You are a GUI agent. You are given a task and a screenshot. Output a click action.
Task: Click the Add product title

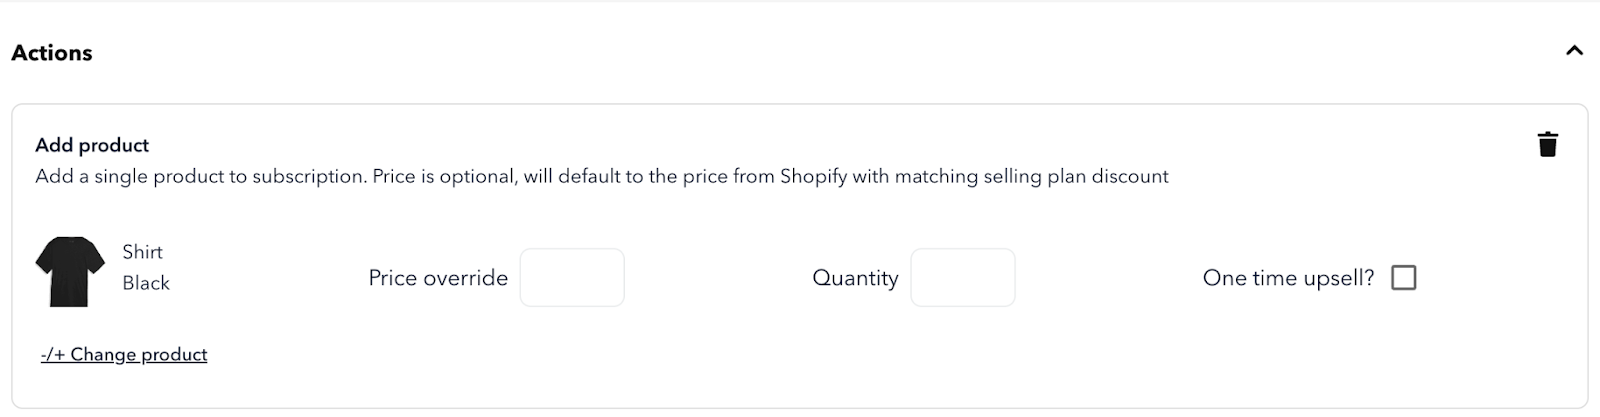[x=92, y=145]
